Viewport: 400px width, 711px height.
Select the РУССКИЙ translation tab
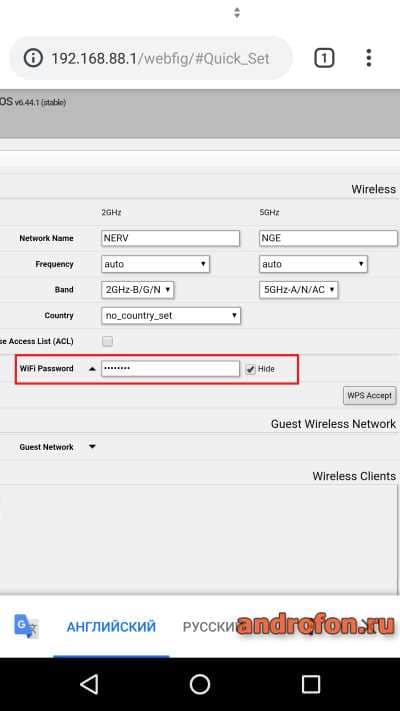[x=211, y=627]
